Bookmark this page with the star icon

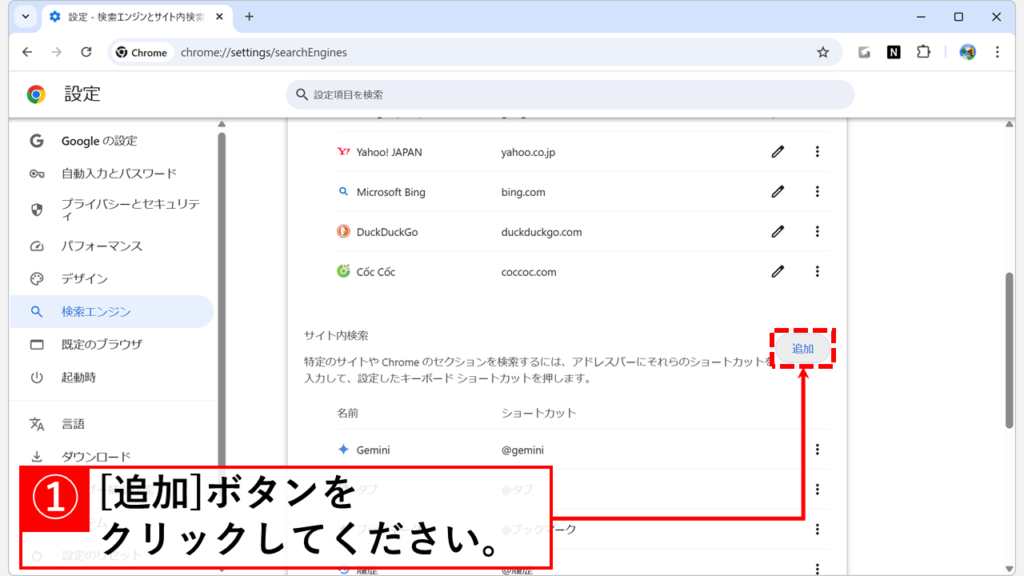tap(823, 52)
